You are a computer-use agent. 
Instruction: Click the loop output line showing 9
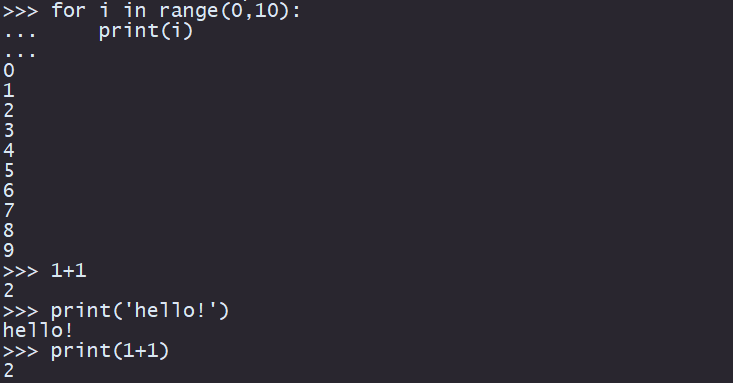click(9, 251)
